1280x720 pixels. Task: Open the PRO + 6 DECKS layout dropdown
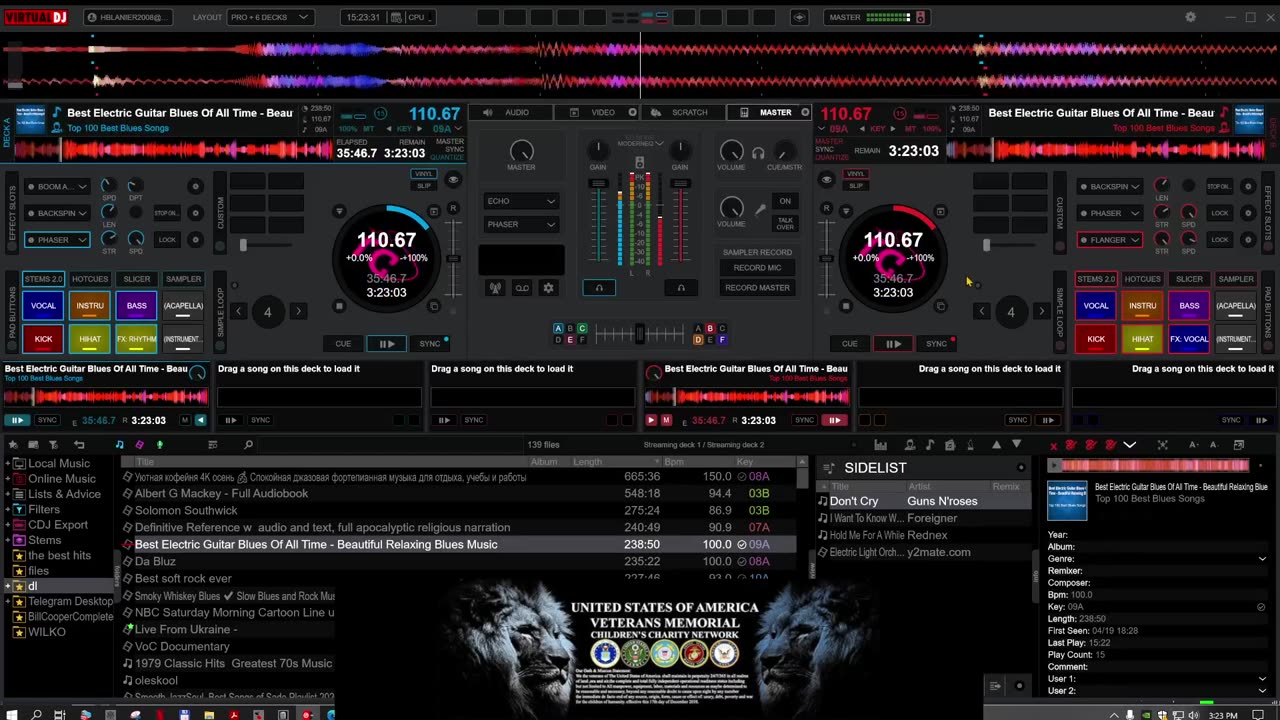coord(270,17)
